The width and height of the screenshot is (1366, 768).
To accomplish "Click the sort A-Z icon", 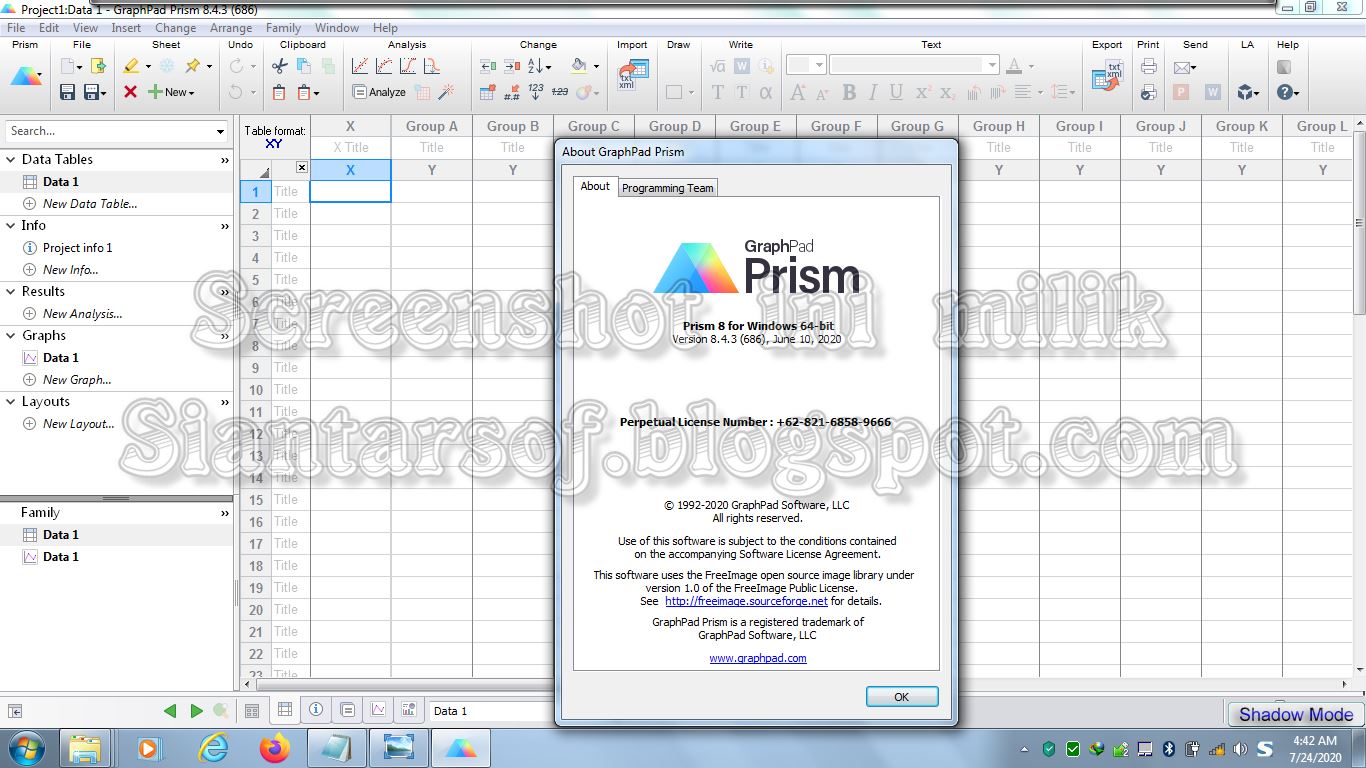I will [x=535, y=66].
